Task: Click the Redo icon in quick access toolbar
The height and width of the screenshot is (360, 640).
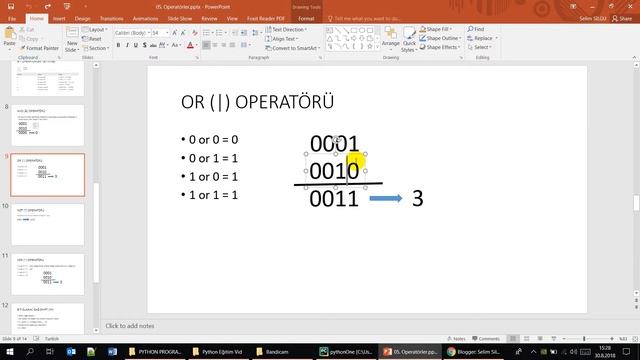Action: pos(48,7)
